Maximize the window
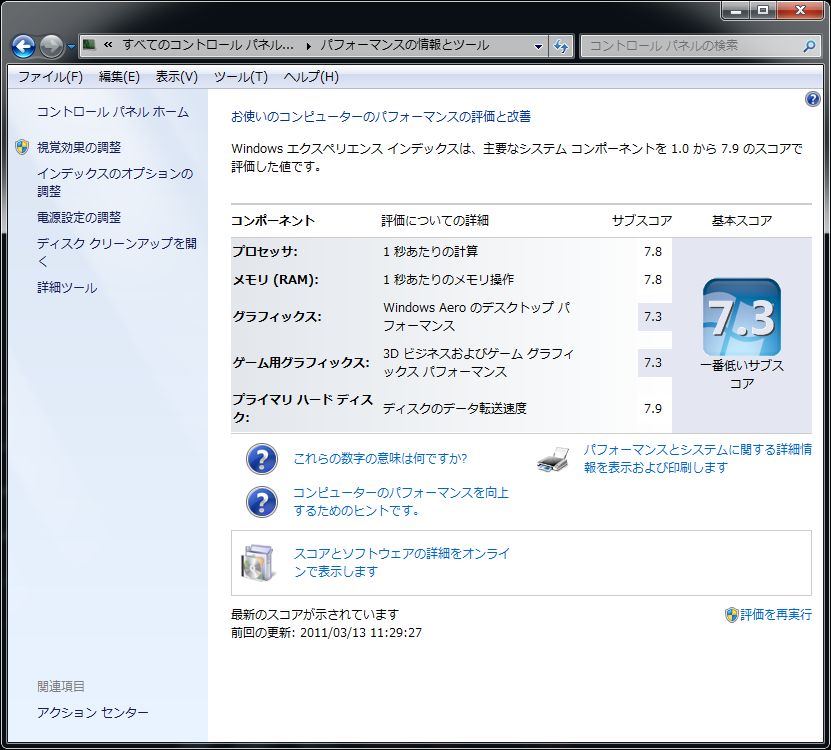The height and width of the screenshot is (750, 831). (x=763, y=10)
